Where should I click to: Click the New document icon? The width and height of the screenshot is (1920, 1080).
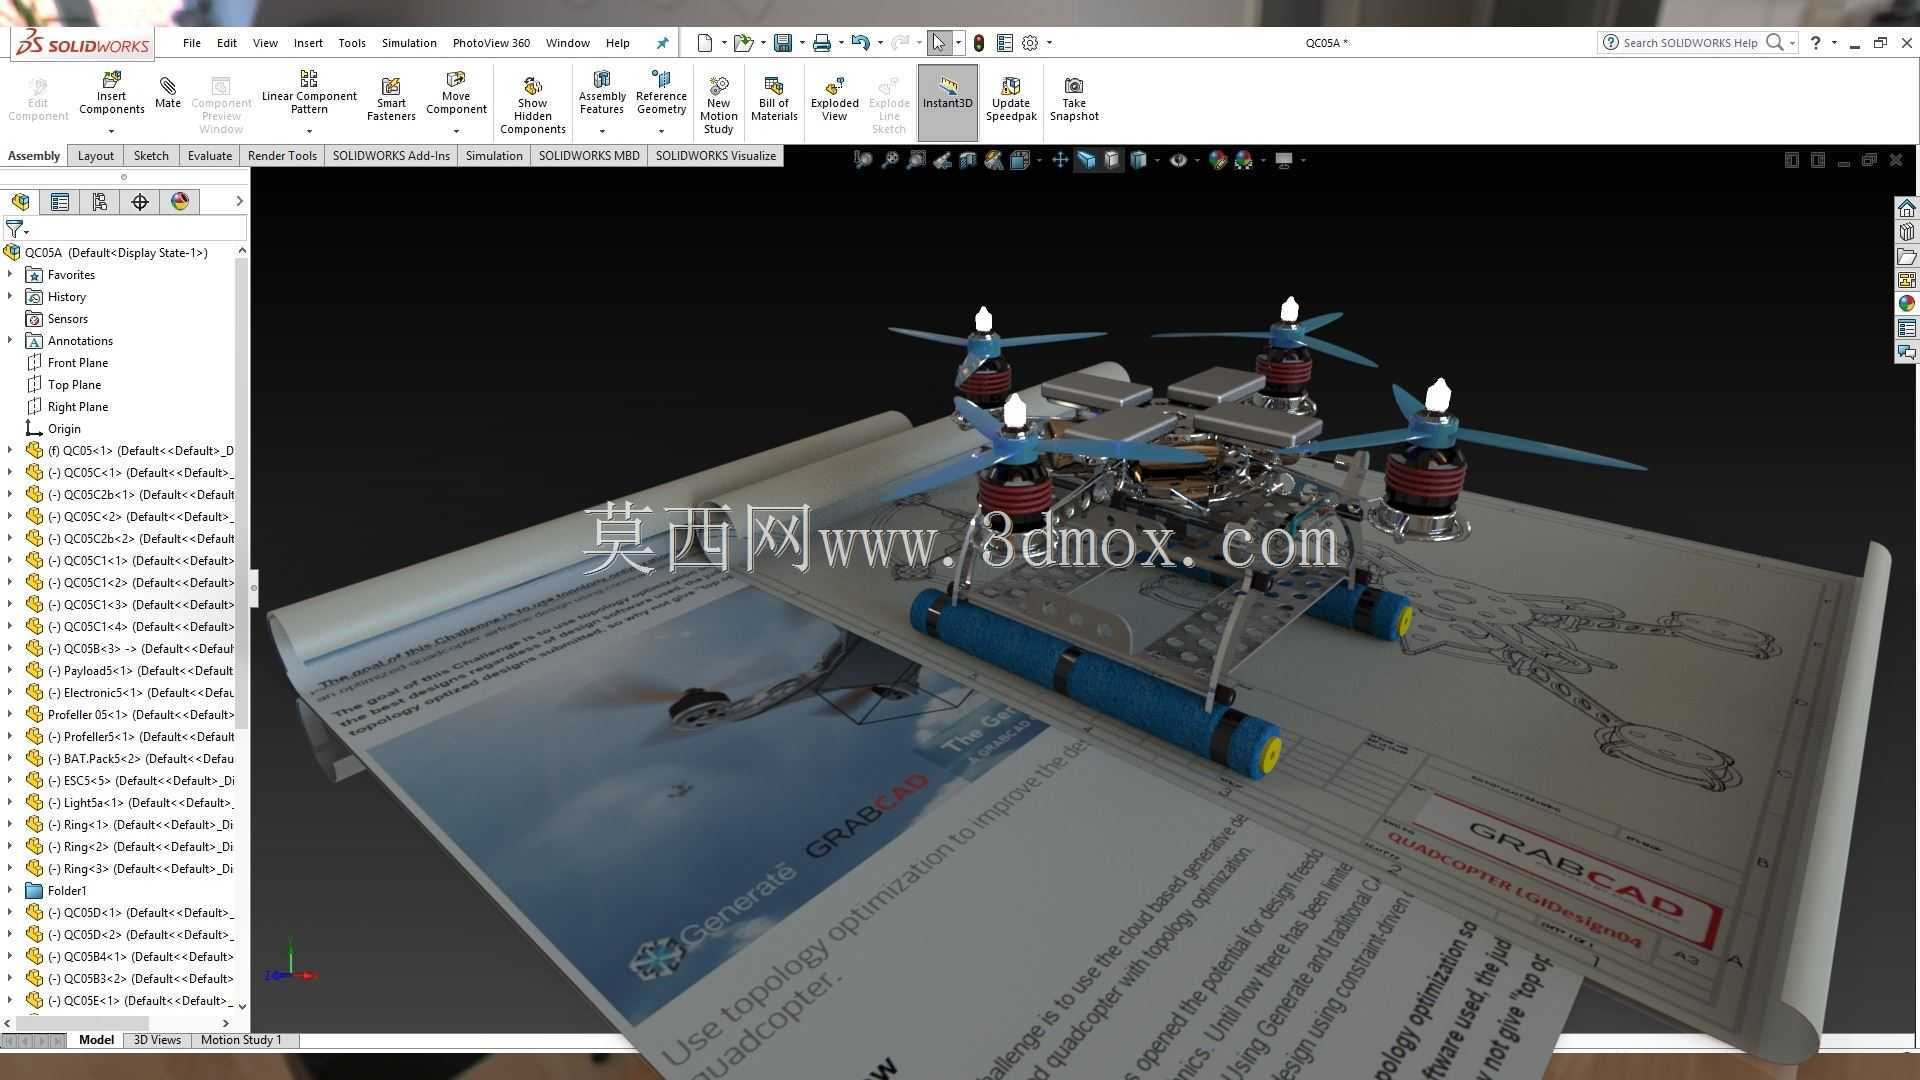tap(705, 43)
